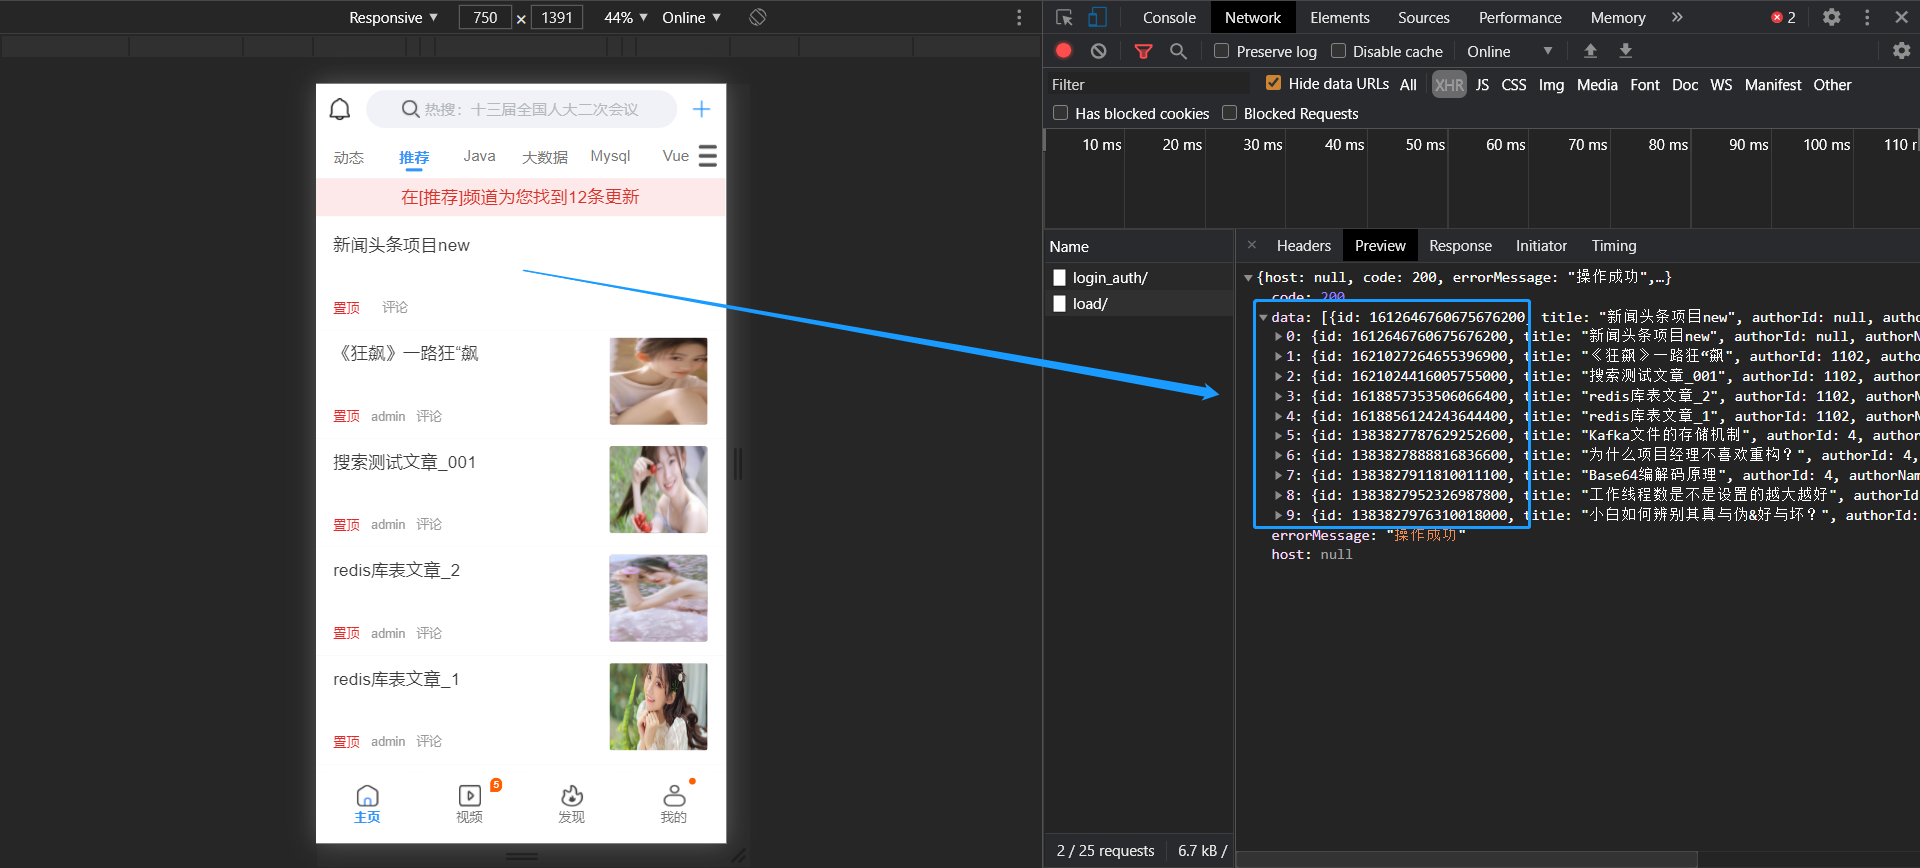Click the import HAR upload icon

(x=1590, y=51)
